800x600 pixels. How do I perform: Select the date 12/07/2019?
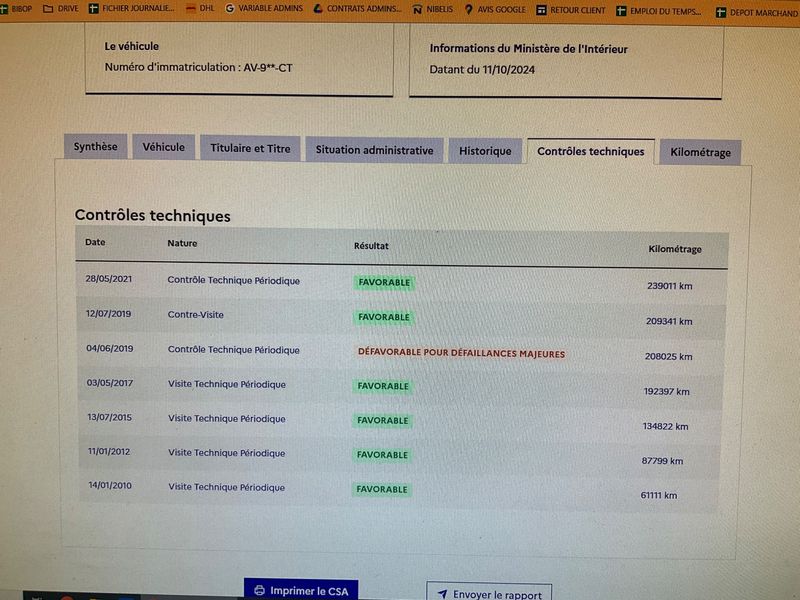(x=108, y=314)
